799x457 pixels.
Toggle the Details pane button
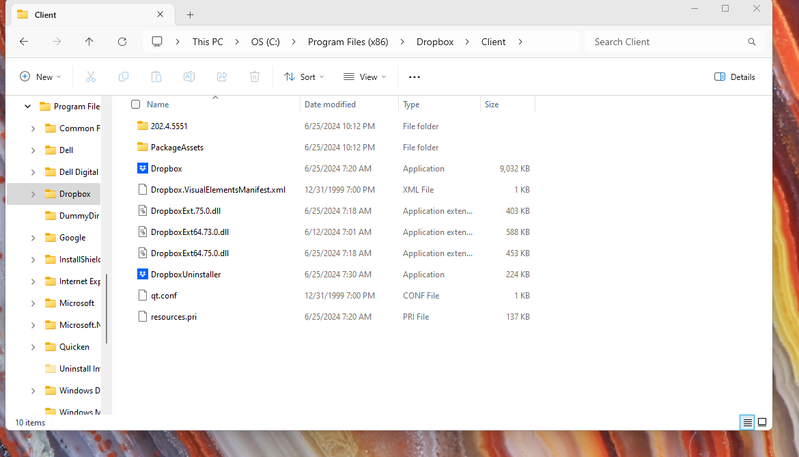click(x=734, y=77)
